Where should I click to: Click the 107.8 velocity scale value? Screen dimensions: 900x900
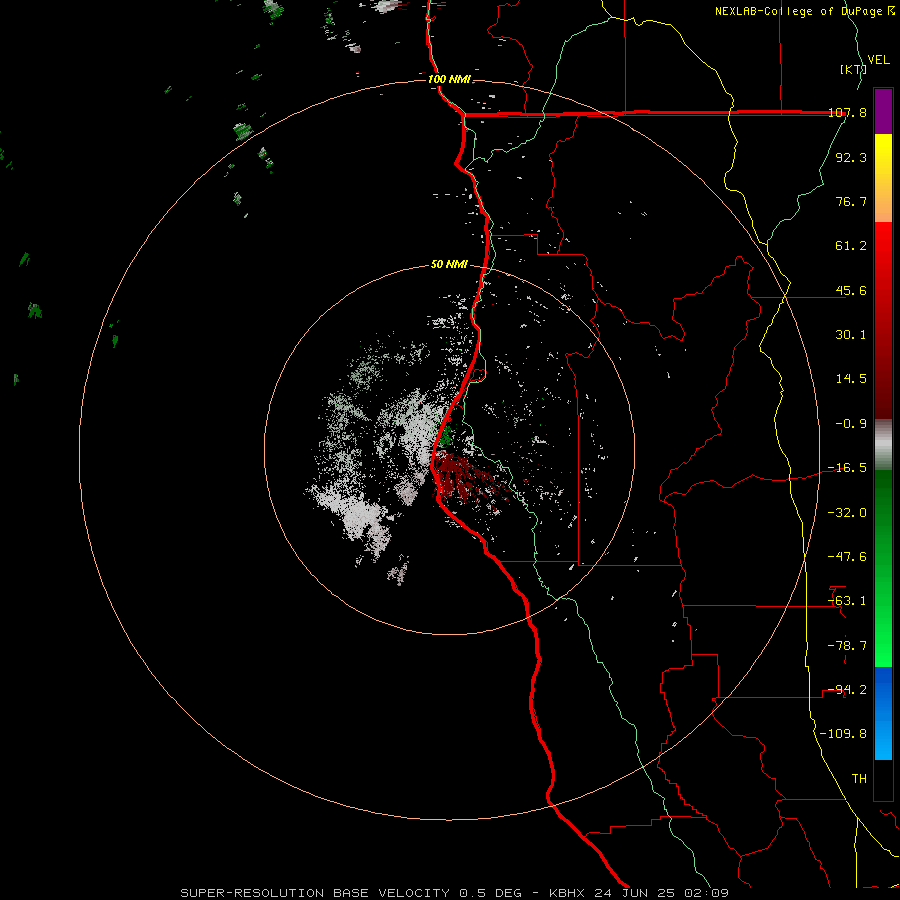[x=847, y=113]
